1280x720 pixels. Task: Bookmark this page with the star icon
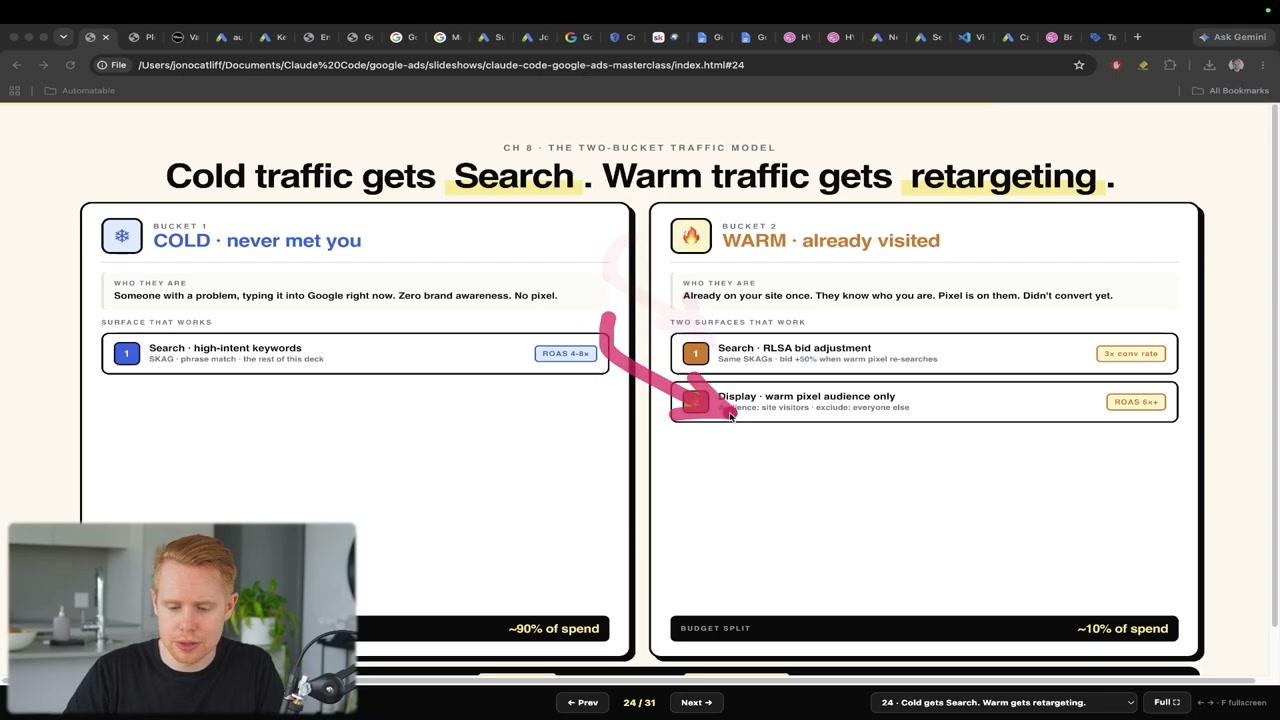click(x=1079, y=65)
